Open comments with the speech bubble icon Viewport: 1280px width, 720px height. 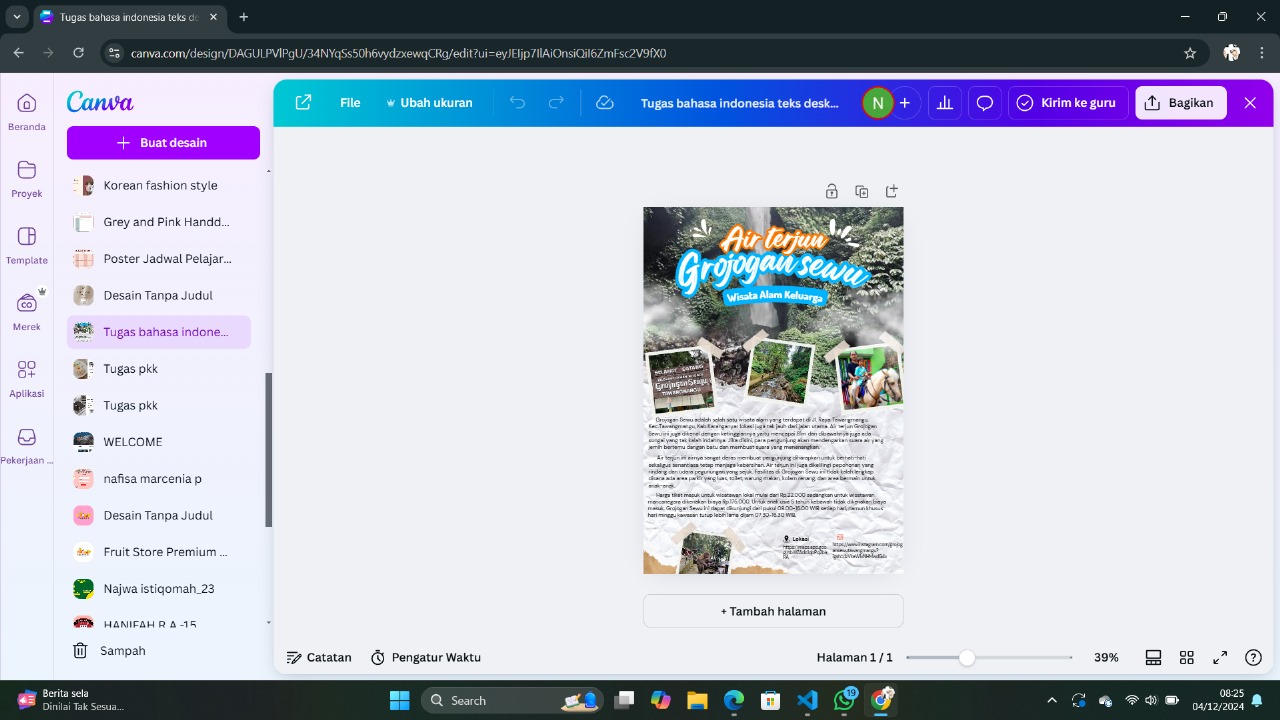[984, 102]
